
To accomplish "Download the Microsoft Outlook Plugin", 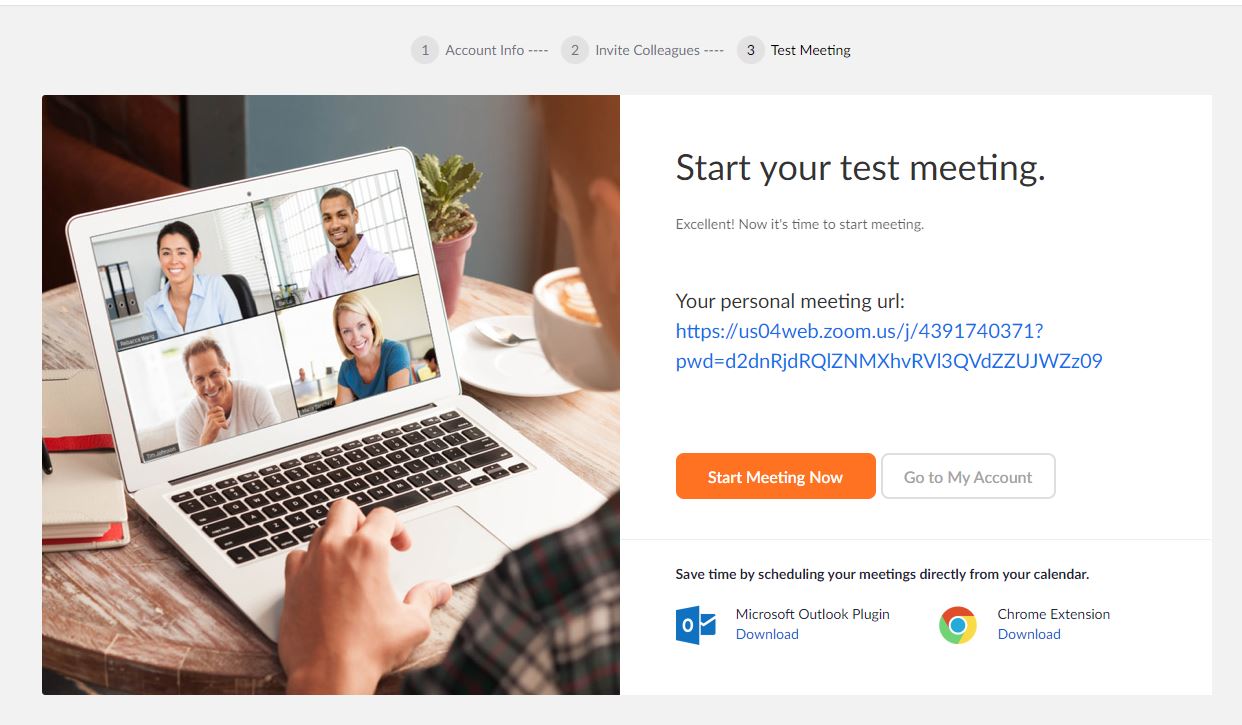I will tap(767, 634).
